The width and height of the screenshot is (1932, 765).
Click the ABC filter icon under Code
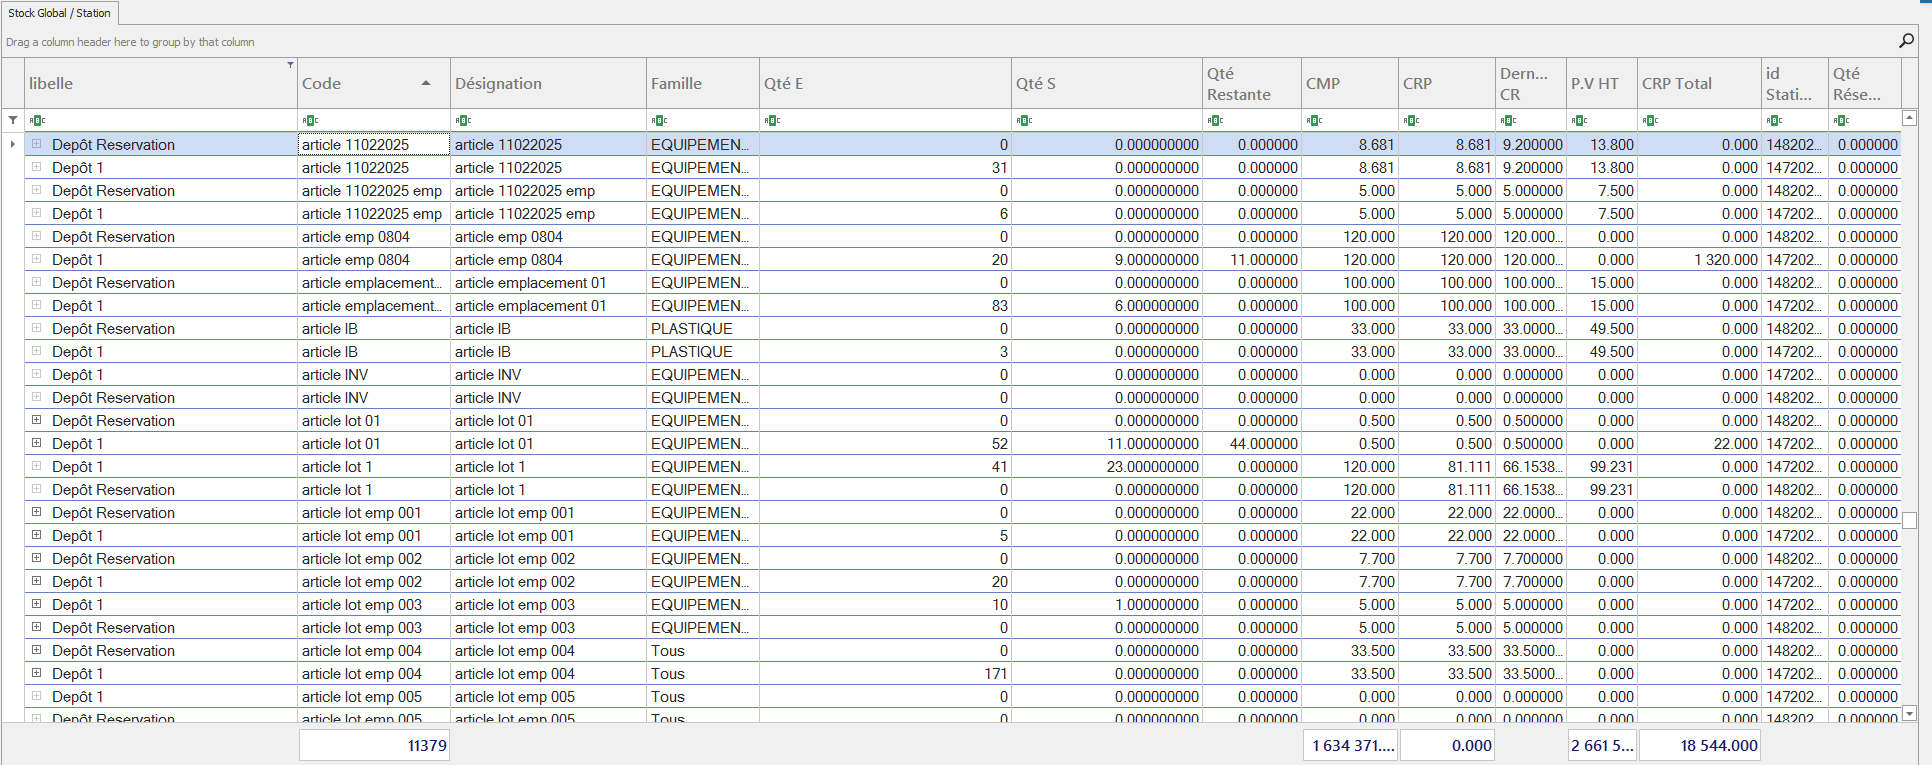pyautogui.click(x=310, y=120)
